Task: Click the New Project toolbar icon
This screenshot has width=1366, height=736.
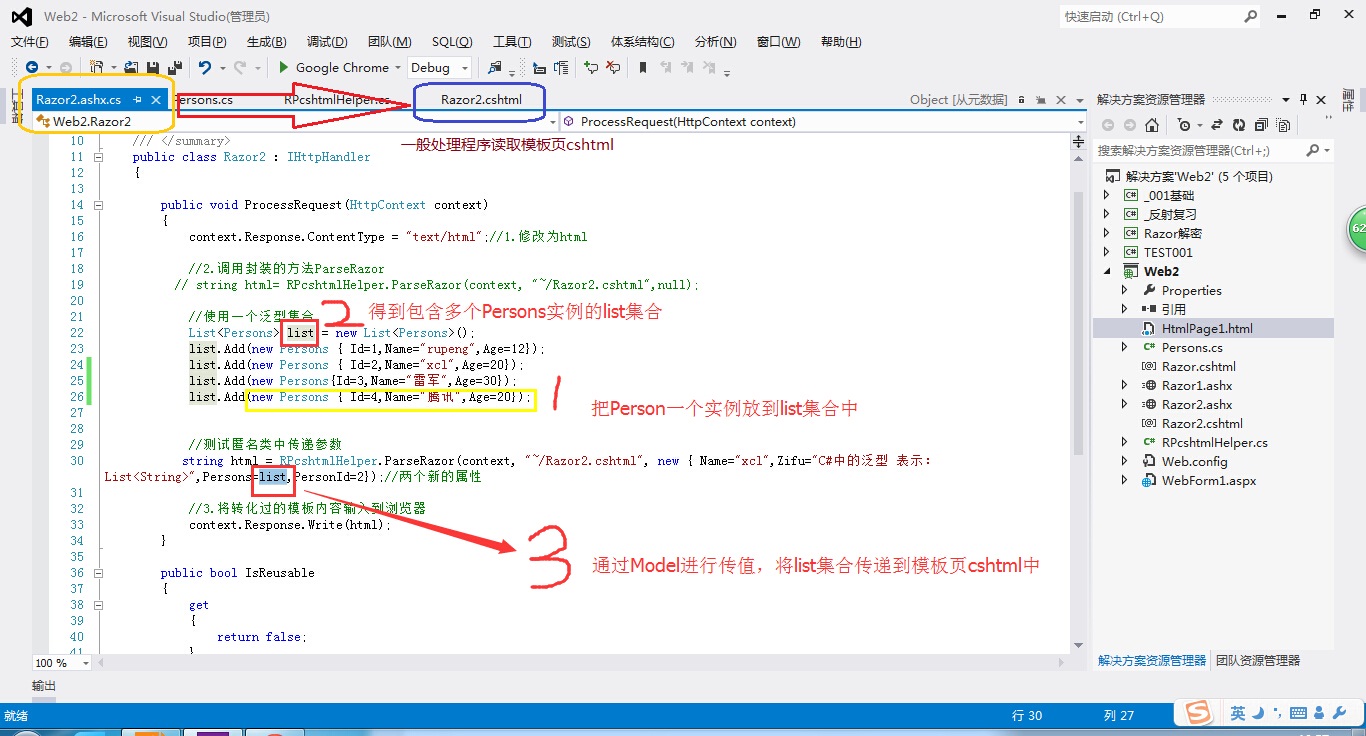Action: (97, 67)
